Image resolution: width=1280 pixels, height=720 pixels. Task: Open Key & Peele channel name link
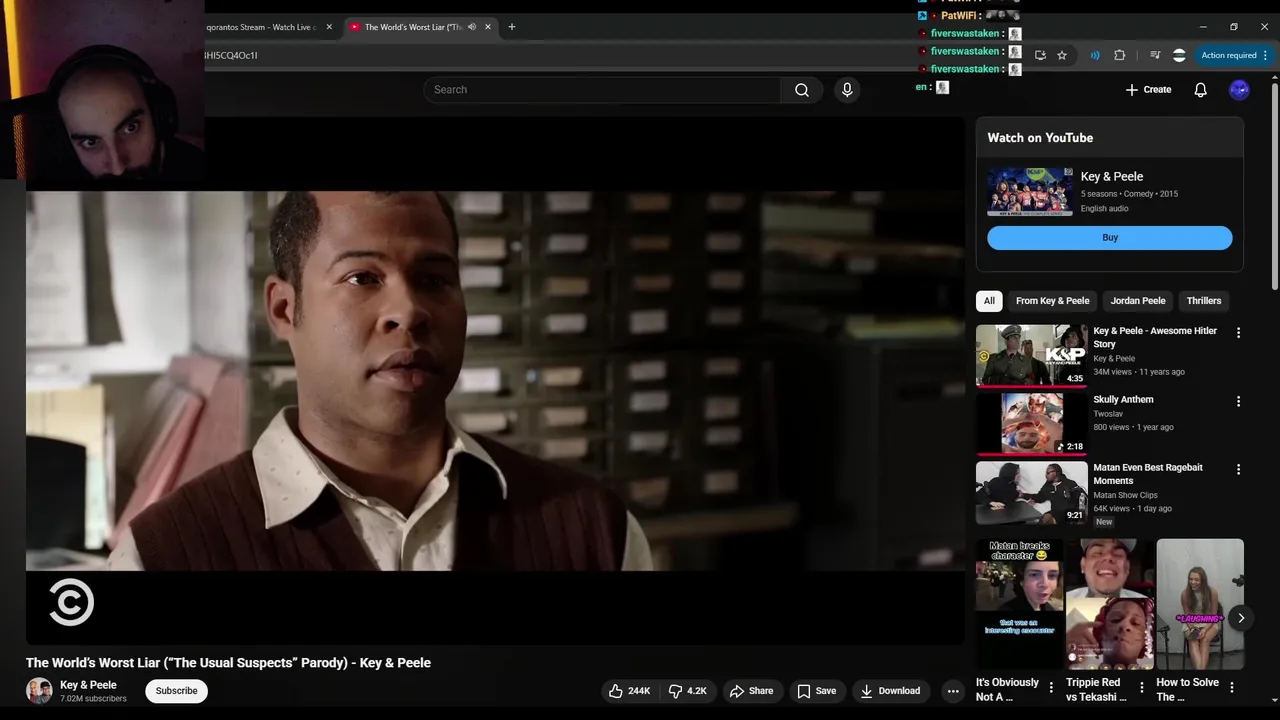(x=88, y=685)
